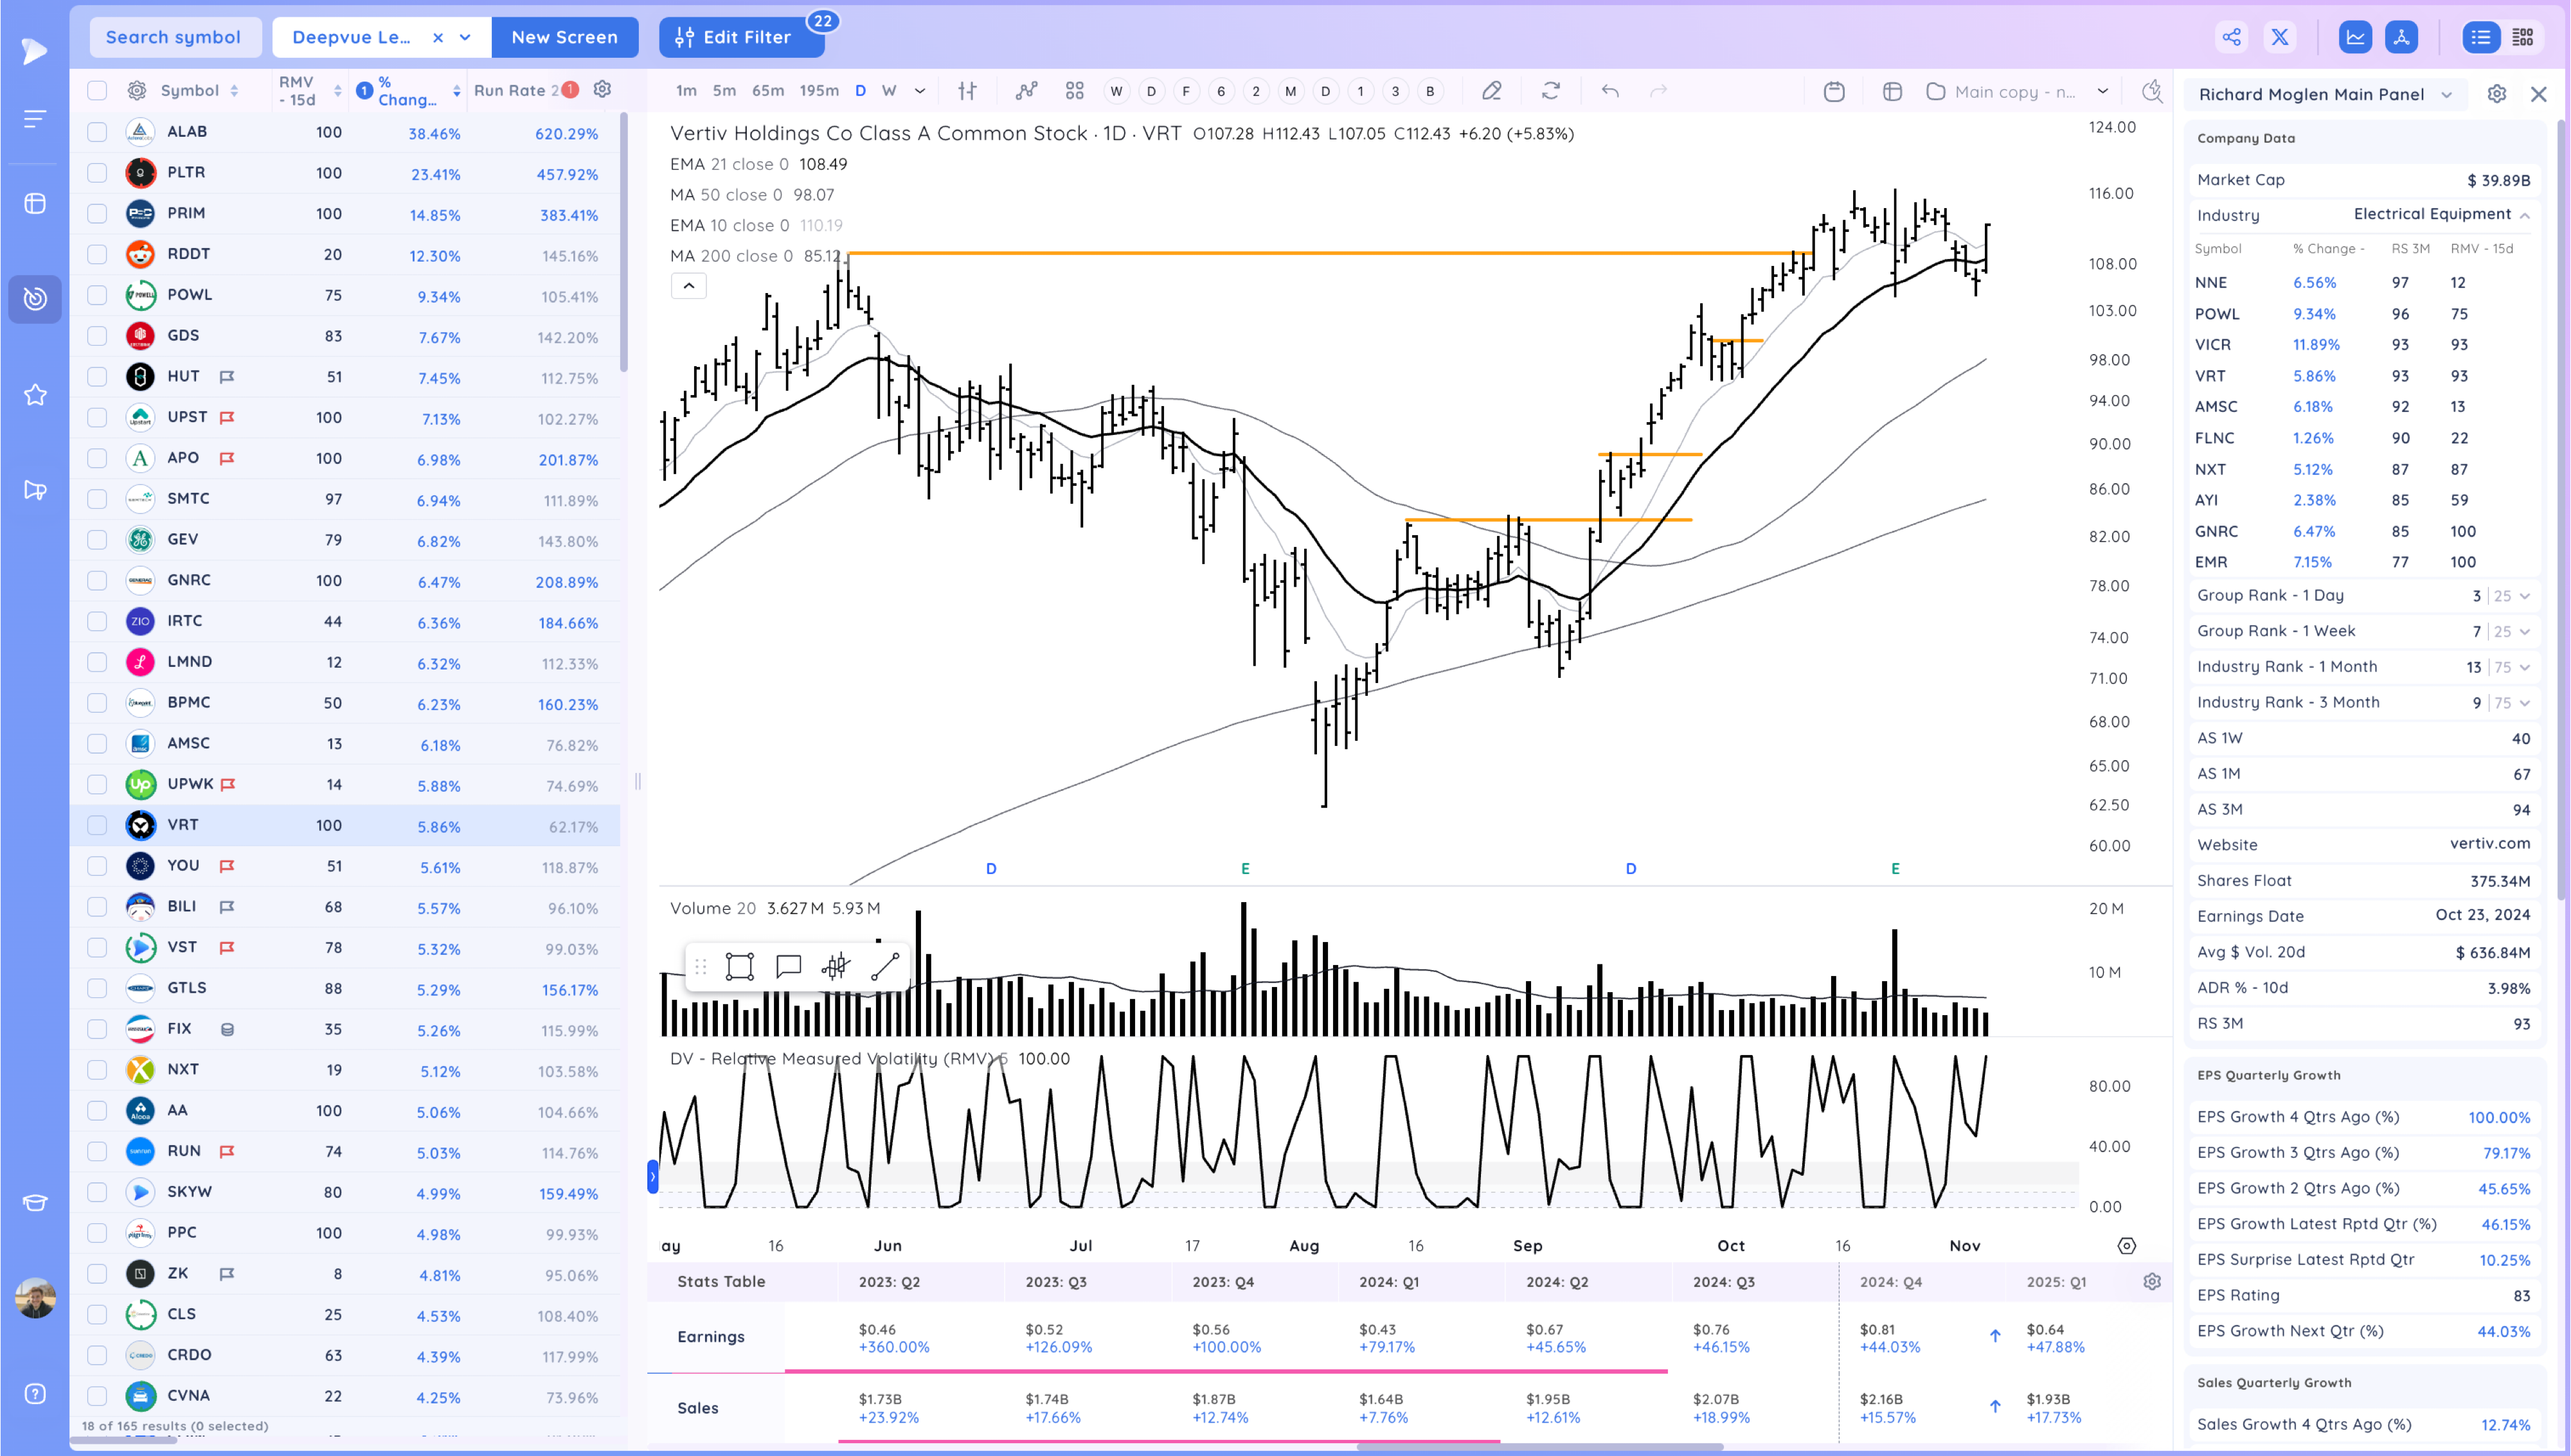Click the share icon in top bar

[2231, 37]
